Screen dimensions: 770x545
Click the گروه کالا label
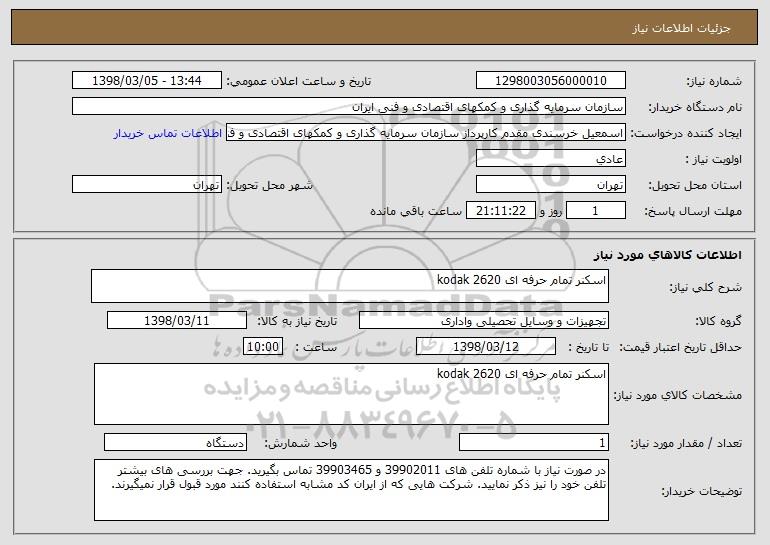pos(718,322)
